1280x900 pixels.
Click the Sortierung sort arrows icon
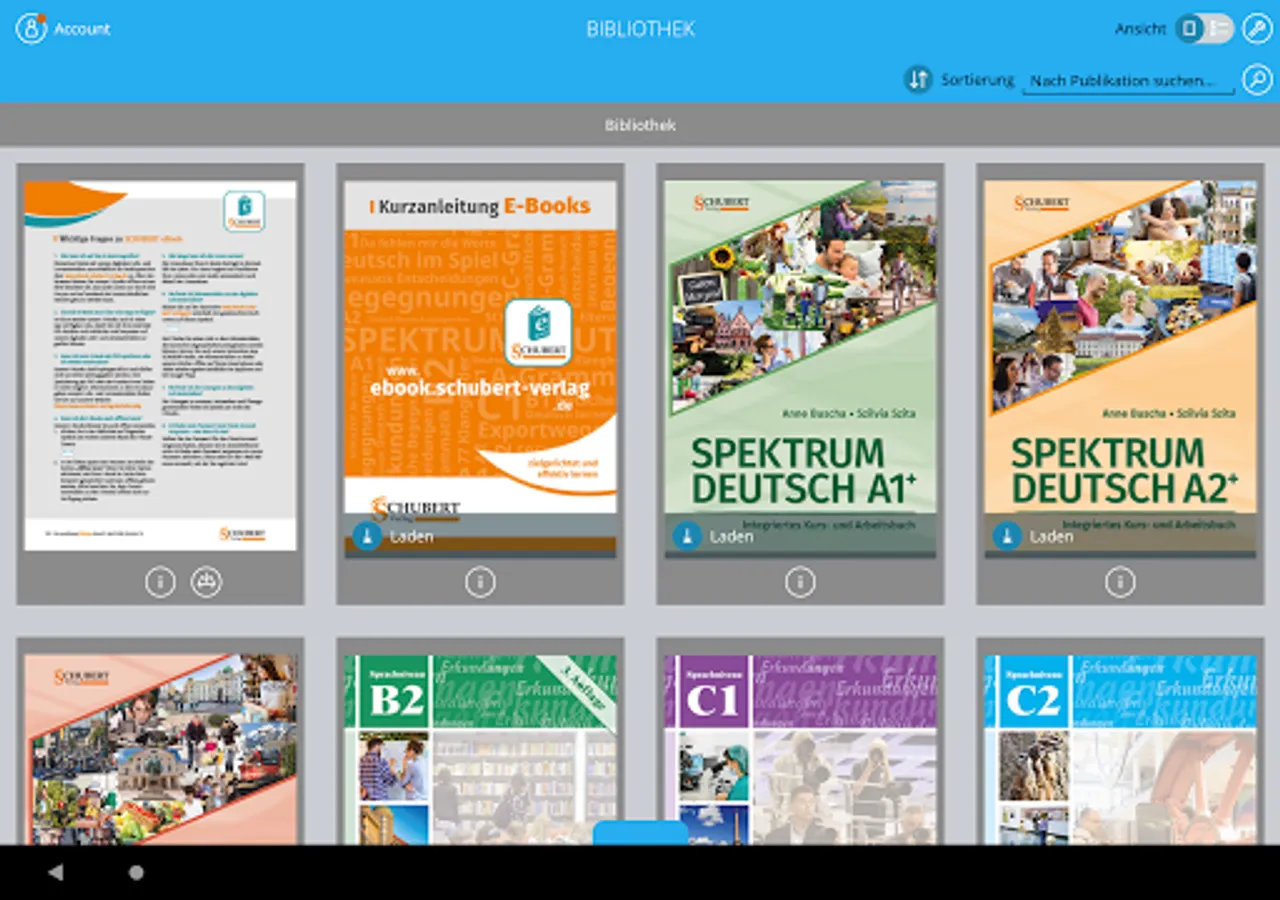pyautogui.click(x=918, y=79)
